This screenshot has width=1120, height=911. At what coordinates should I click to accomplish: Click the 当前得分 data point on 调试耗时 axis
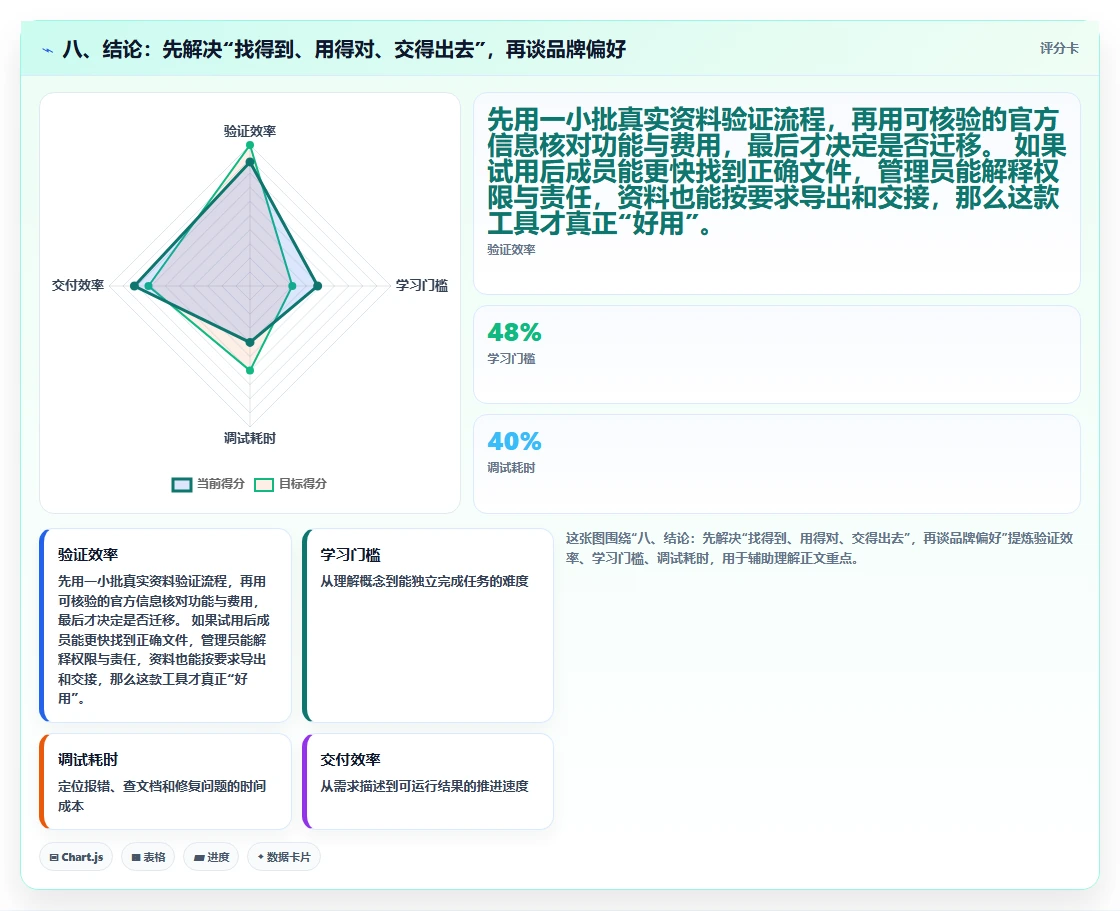[250, 343]
